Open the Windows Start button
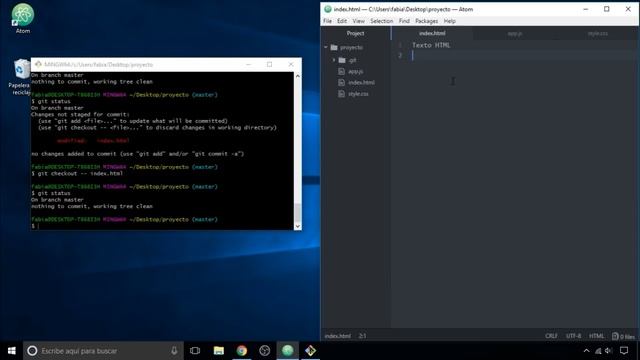 pos(11,351)
